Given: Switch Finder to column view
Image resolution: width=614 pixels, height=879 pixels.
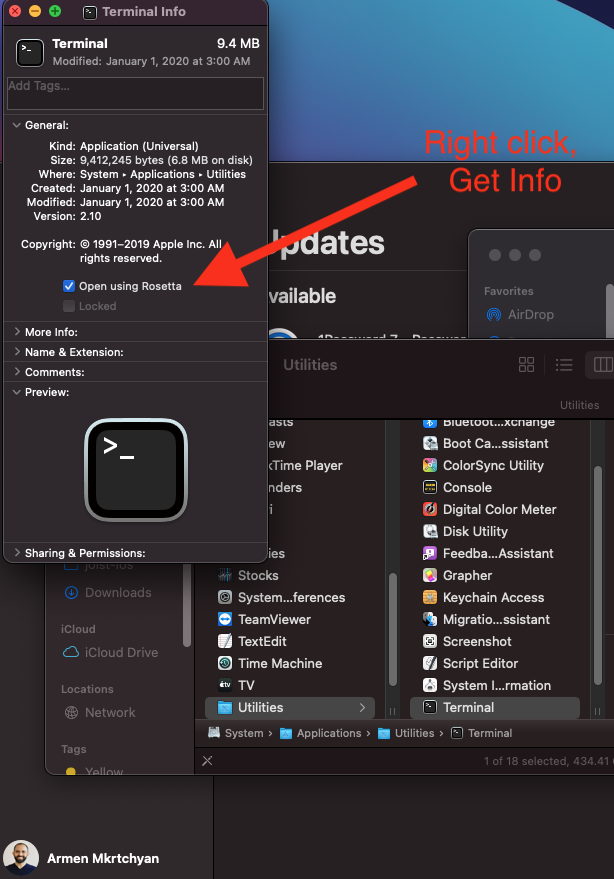Looking at the screenshot, I should point(603,365).
